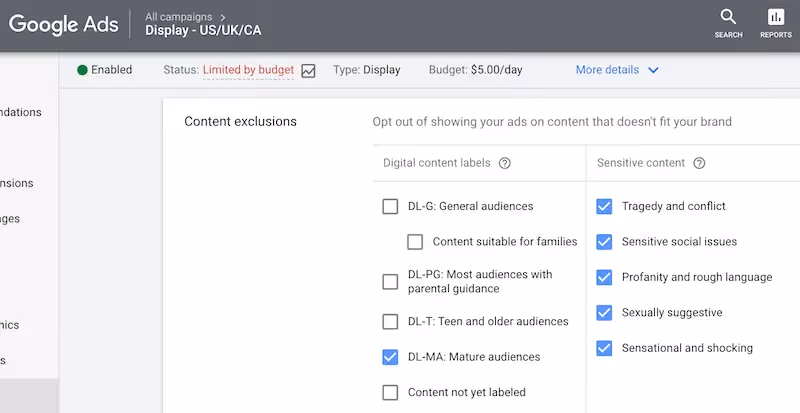Uncheck Profanity and rough language

(604, 277)
